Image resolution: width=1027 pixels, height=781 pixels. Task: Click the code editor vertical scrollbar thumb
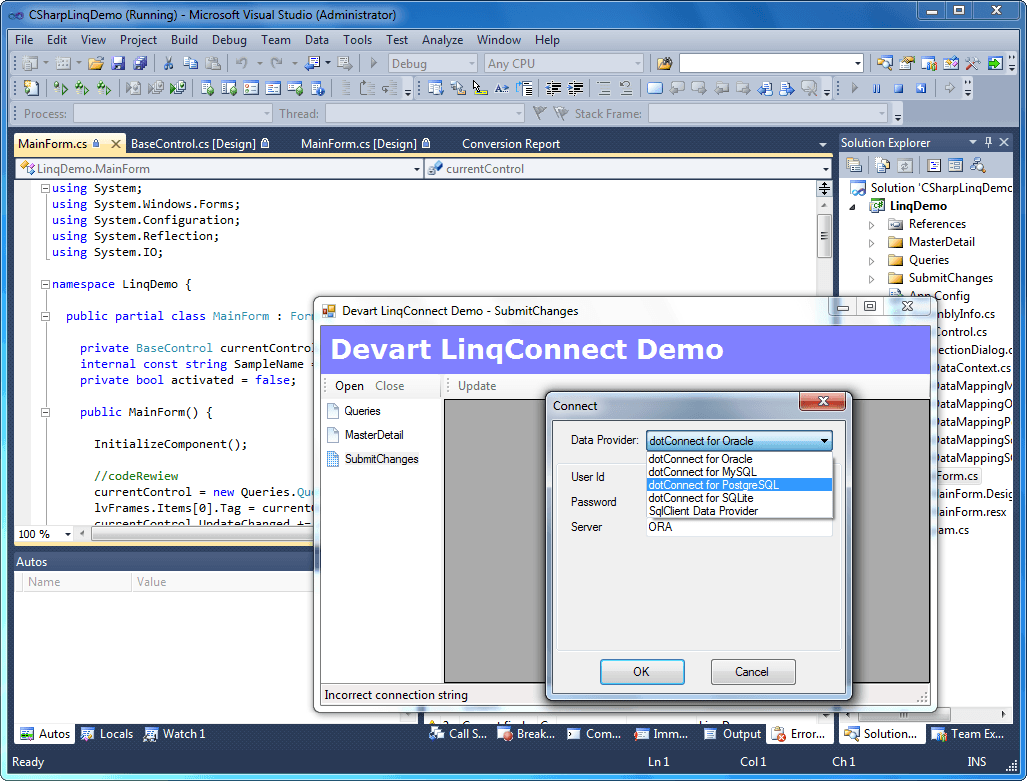(x=824, y=235)
